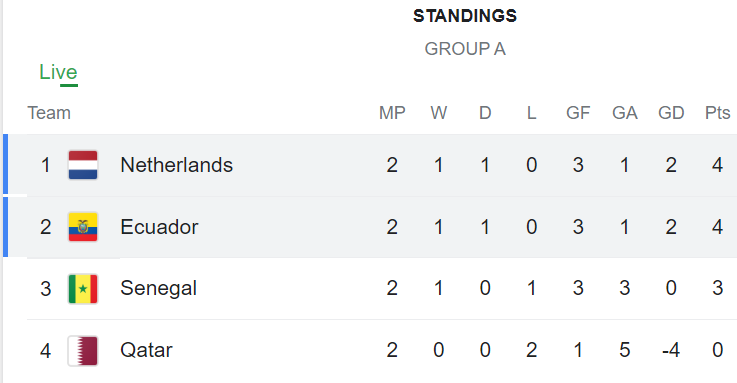Click the Qatar flag icon
This screenshot has height=383, width=737.
pos(83,350)
